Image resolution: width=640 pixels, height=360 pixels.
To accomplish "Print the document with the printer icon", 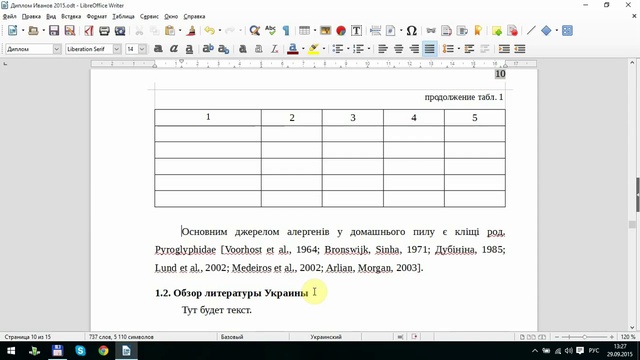I will coord(104,31).
